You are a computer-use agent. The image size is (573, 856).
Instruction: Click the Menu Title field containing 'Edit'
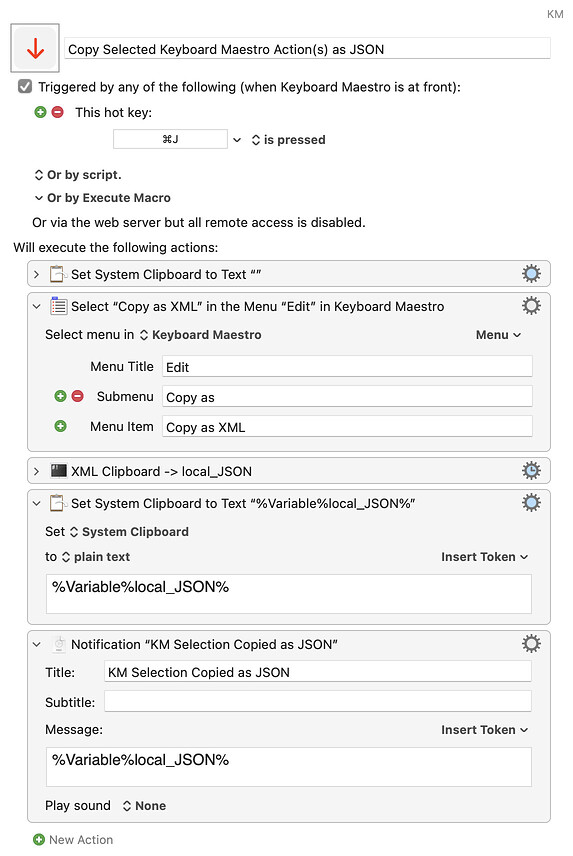click(347, 366)
